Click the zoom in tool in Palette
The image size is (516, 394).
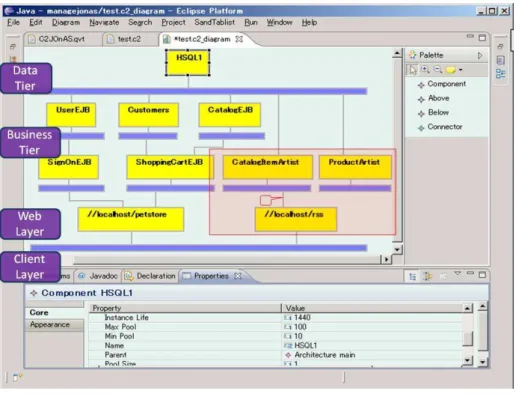[425, 70]
